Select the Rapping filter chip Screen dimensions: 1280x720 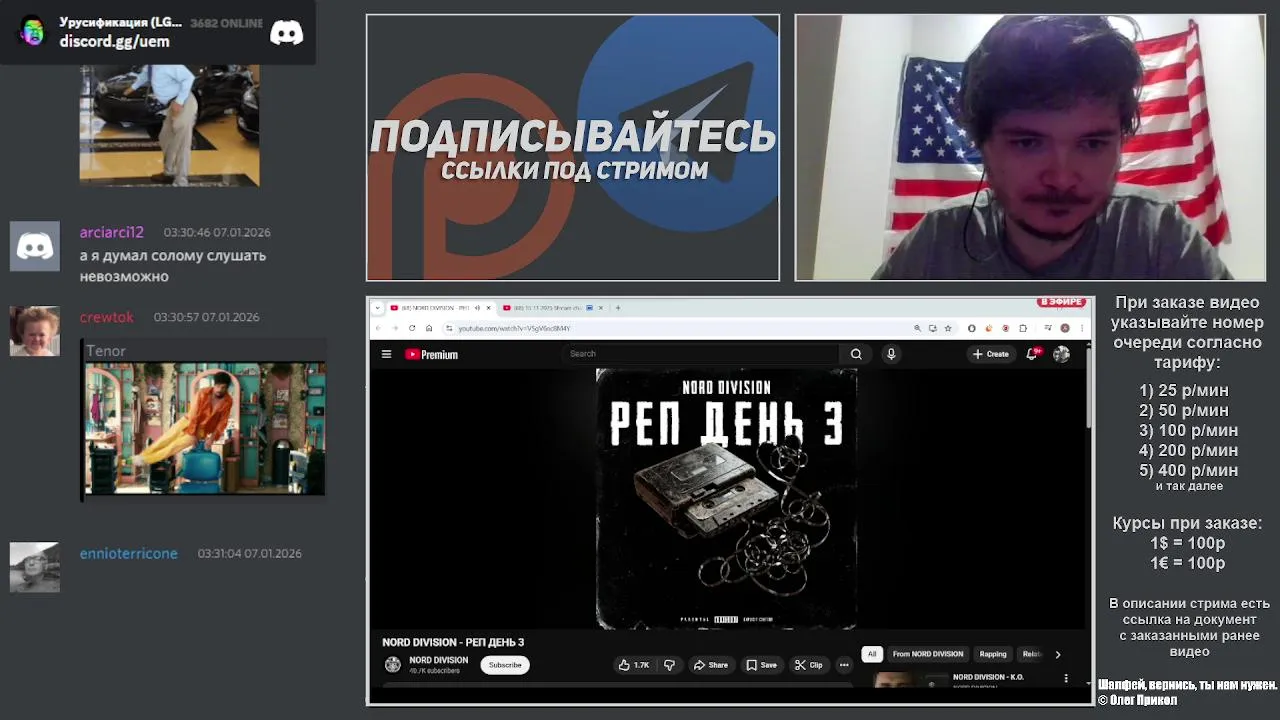(993, 654)
